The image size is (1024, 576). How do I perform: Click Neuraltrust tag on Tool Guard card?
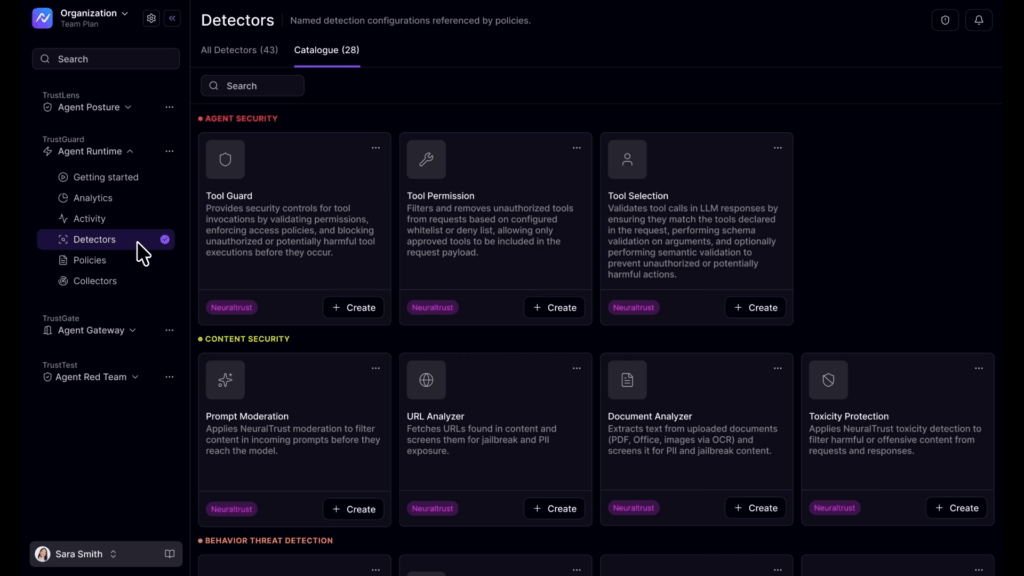pos(232,308)
